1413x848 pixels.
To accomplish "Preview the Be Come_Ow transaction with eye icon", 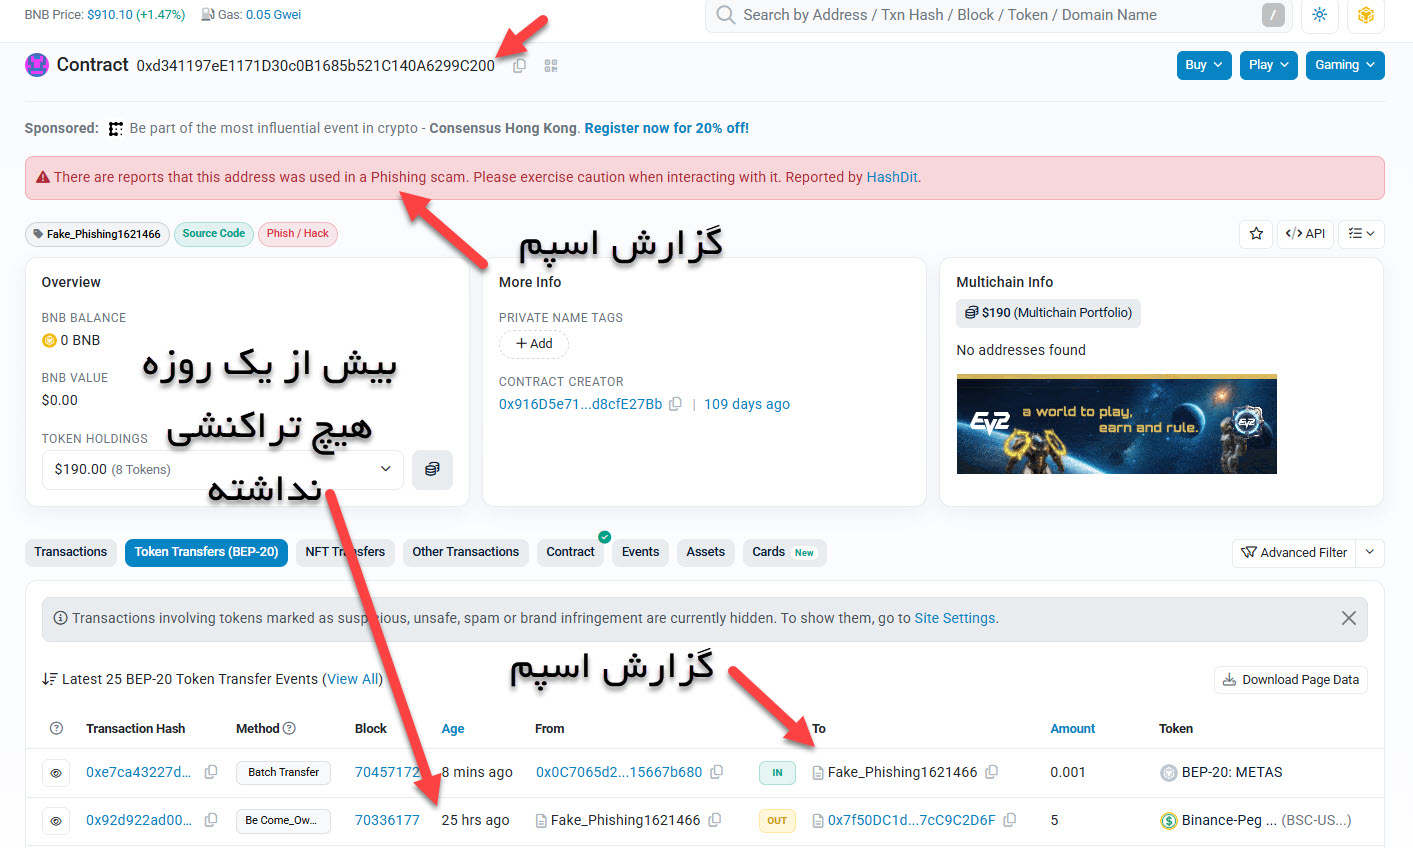I will (56, 820).
